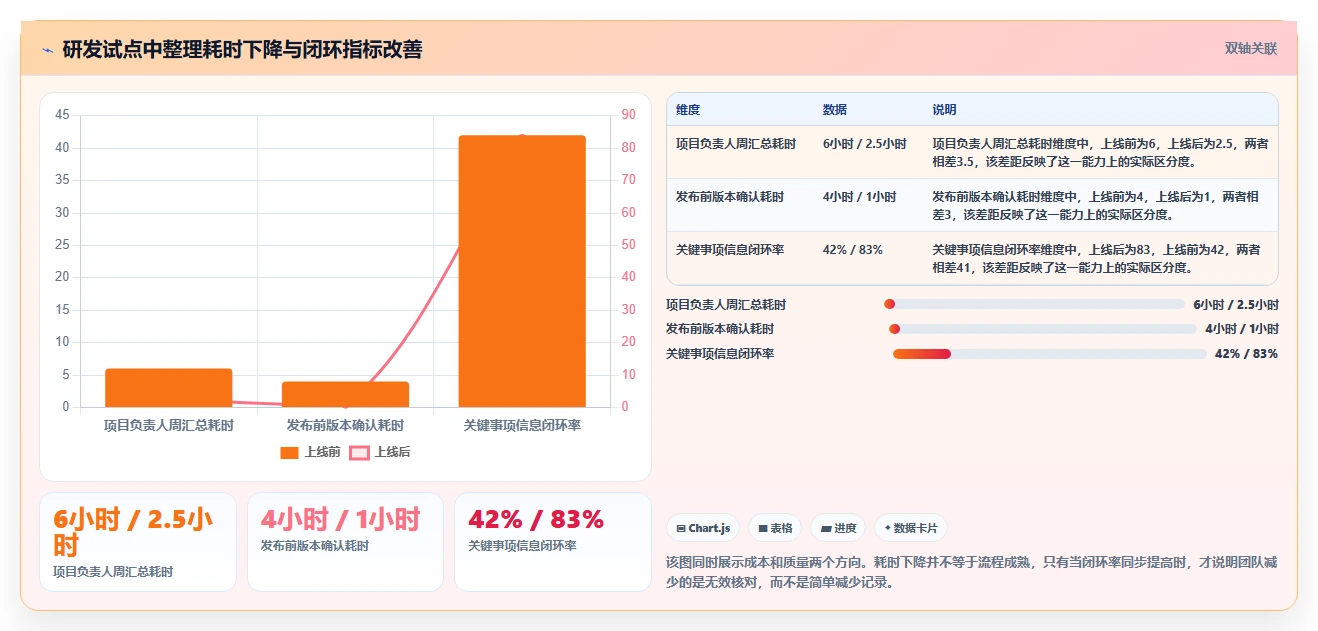The width and height of the screenshot is (1318, 631).
Task: Click the left axis value 45
Action: tap(62, 115)
